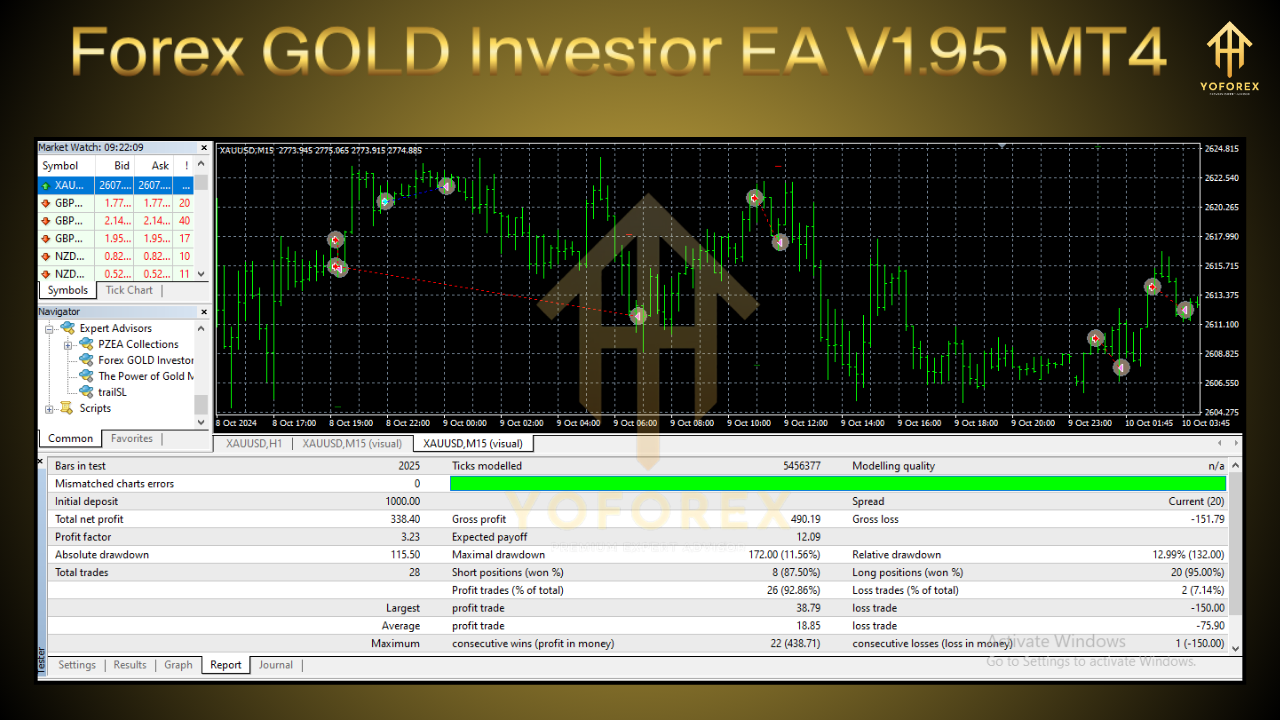Screen dimensions: 1280x720
Task: Click the down arrow icon on GBP row with bid 2.14
Action: coord(45,221)
